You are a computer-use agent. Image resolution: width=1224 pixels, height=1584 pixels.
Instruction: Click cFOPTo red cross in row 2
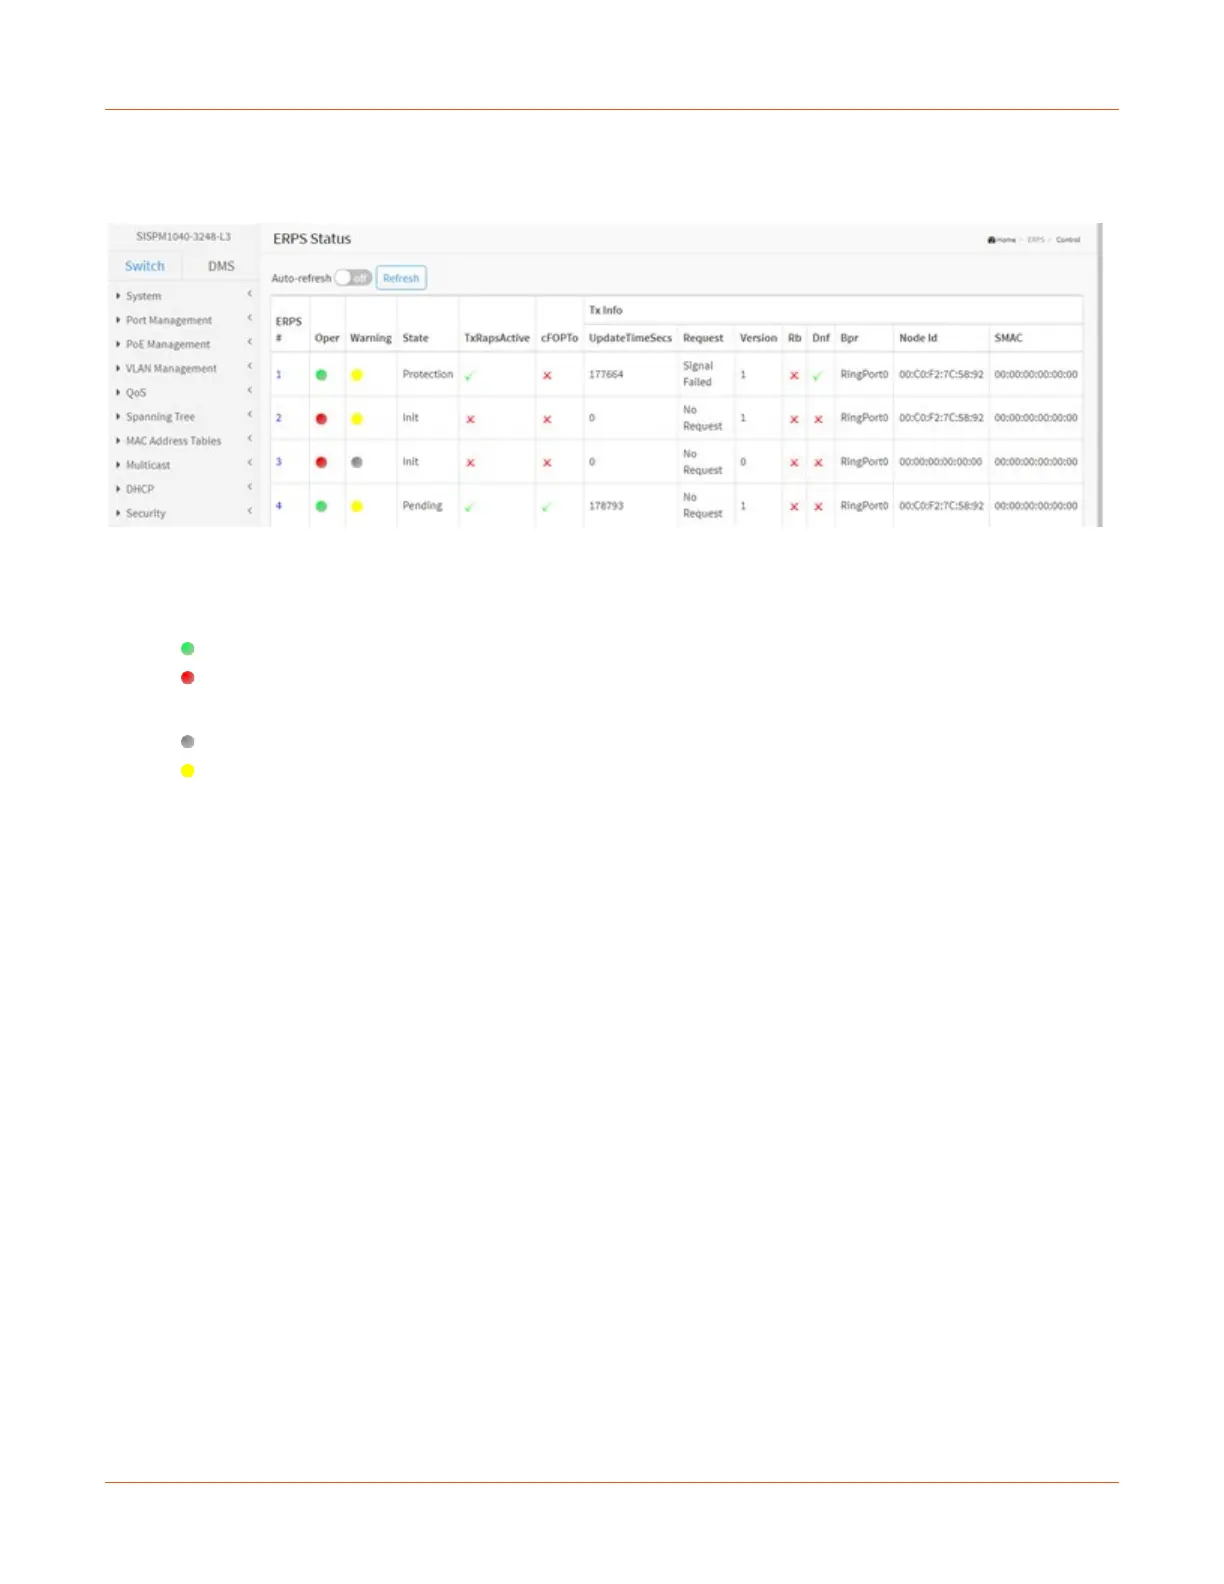point(547,419)
